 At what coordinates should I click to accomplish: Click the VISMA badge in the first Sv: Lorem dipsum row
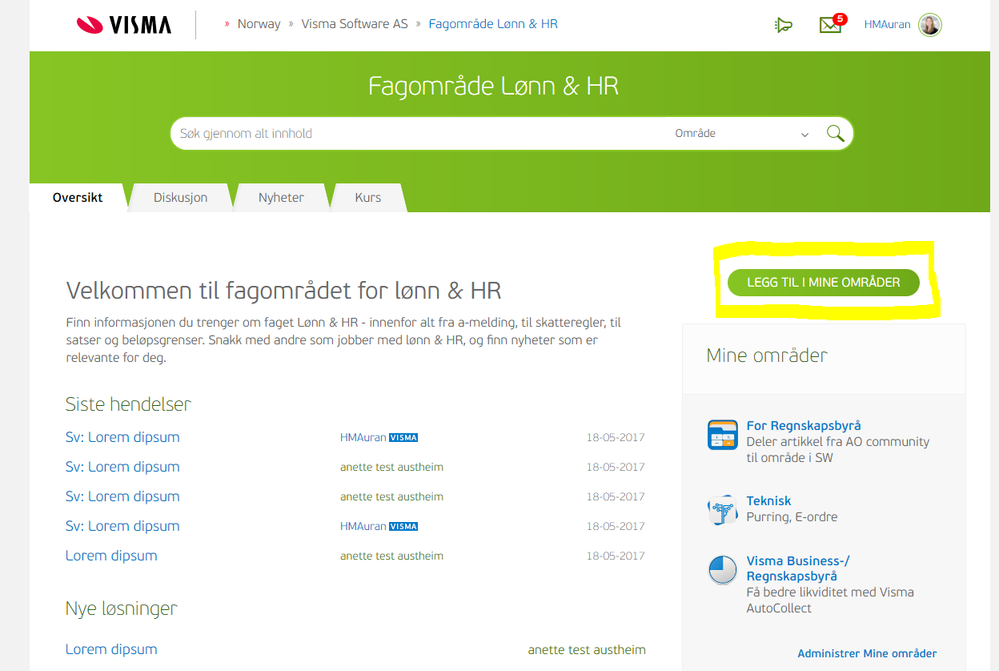[x=403, y=437]
